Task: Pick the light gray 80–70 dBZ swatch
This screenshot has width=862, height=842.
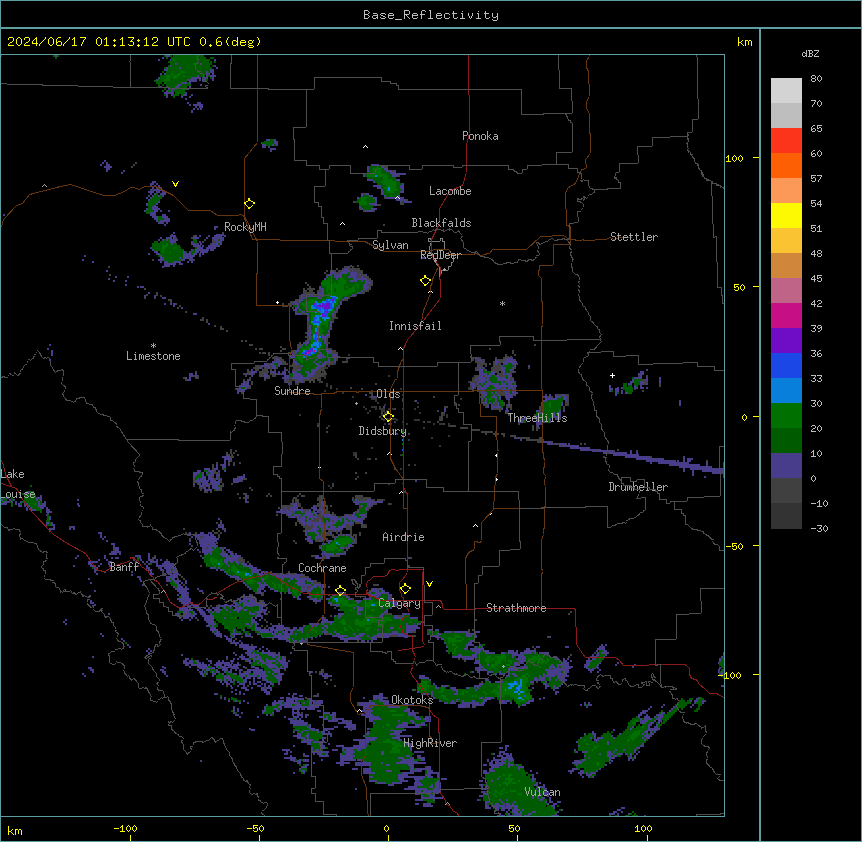Action: coord(786,90)
